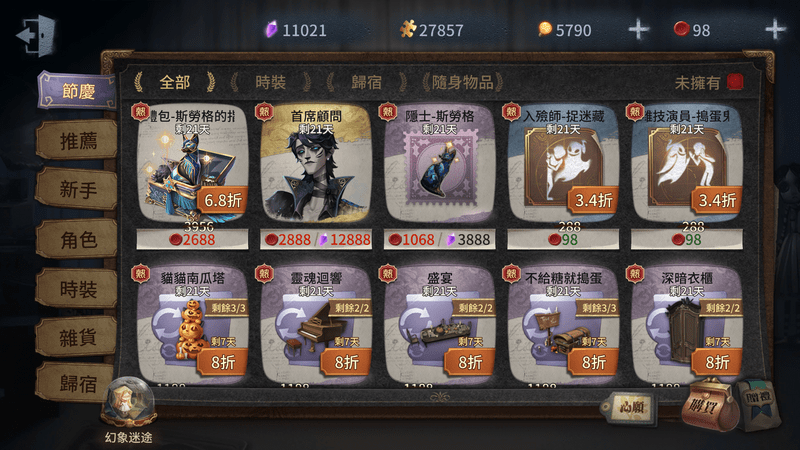Click the exit door icon
This screenshot has height=450, width=800.
36,35
